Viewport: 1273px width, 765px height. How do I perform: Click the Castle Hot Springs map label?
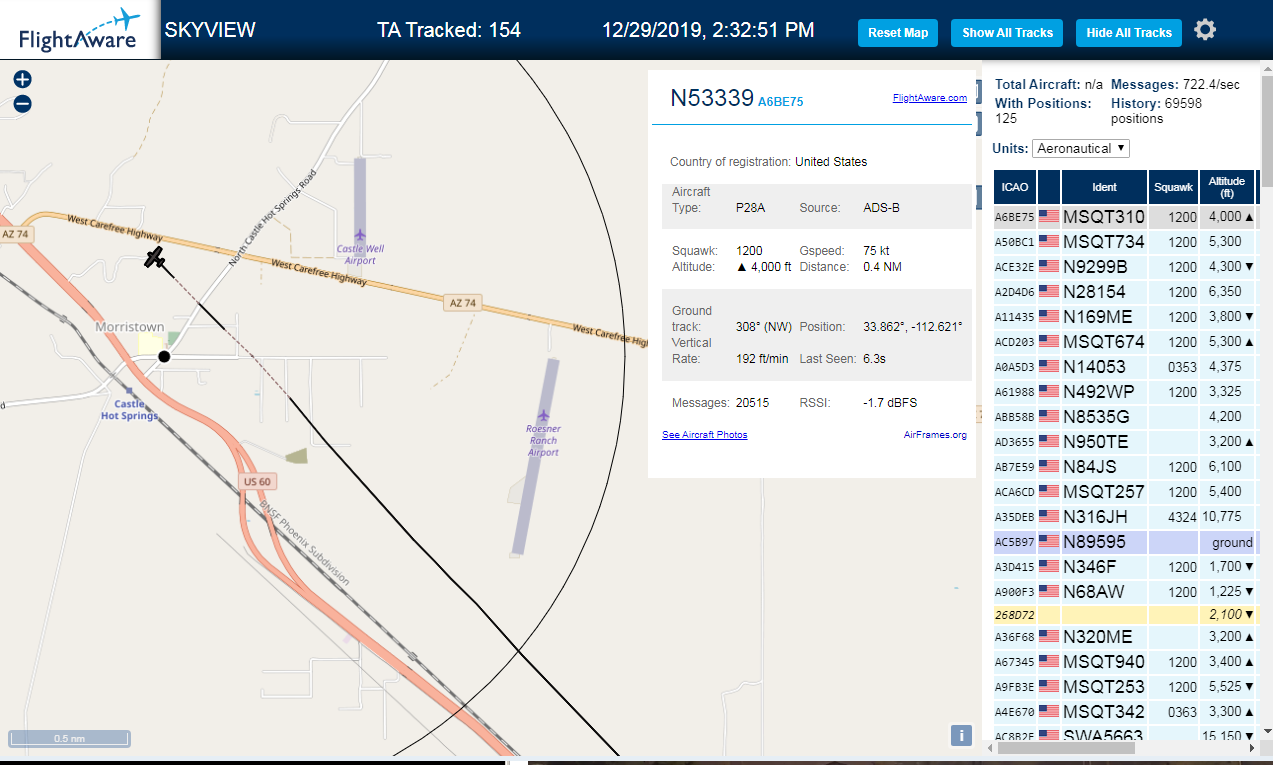pos(130,410)
